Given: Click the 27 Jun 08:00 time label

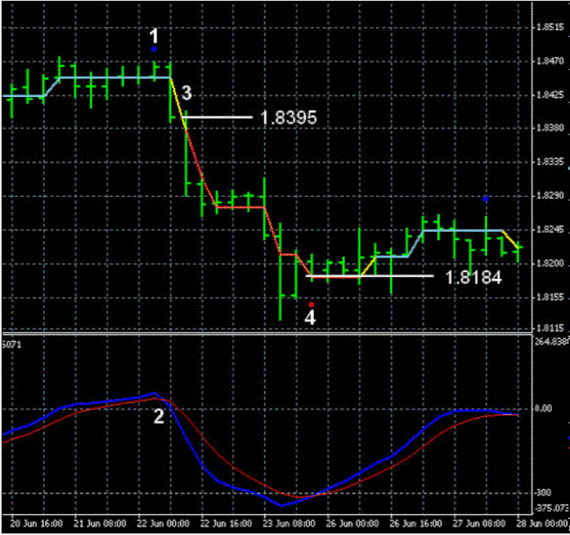Looking at the screenshot, I should (479, 524).
